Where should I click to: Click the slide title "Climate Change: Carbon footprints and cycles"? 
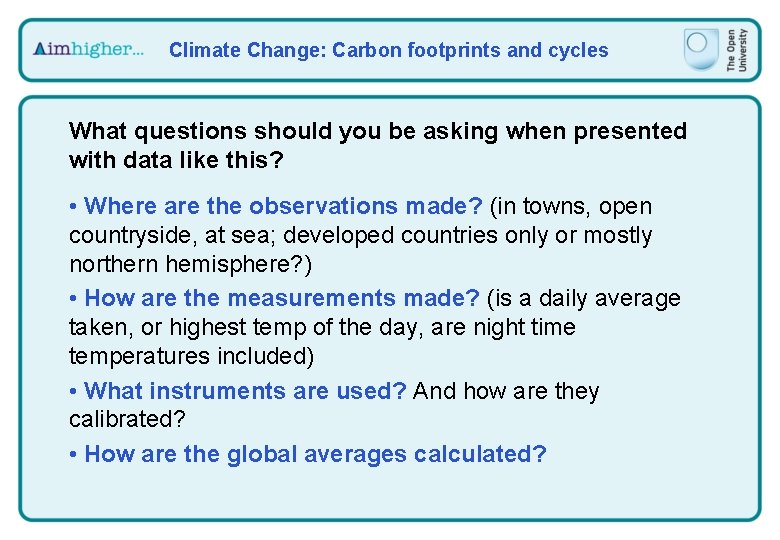click(388, 50)
